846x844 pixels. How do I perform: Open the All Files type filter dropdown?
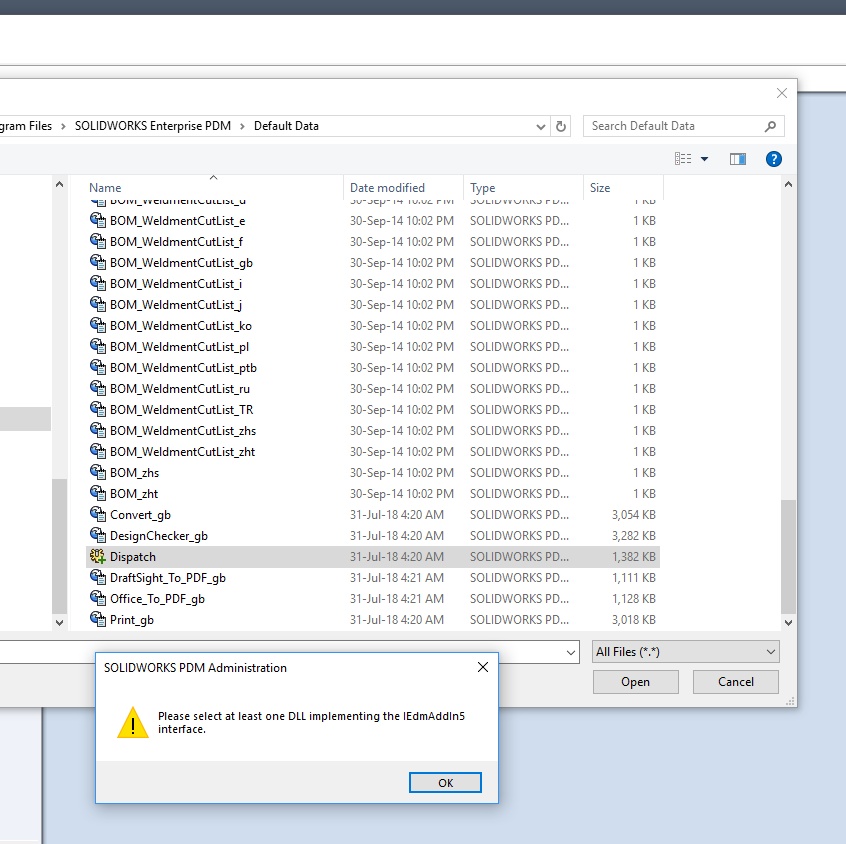tap(686, 652)
